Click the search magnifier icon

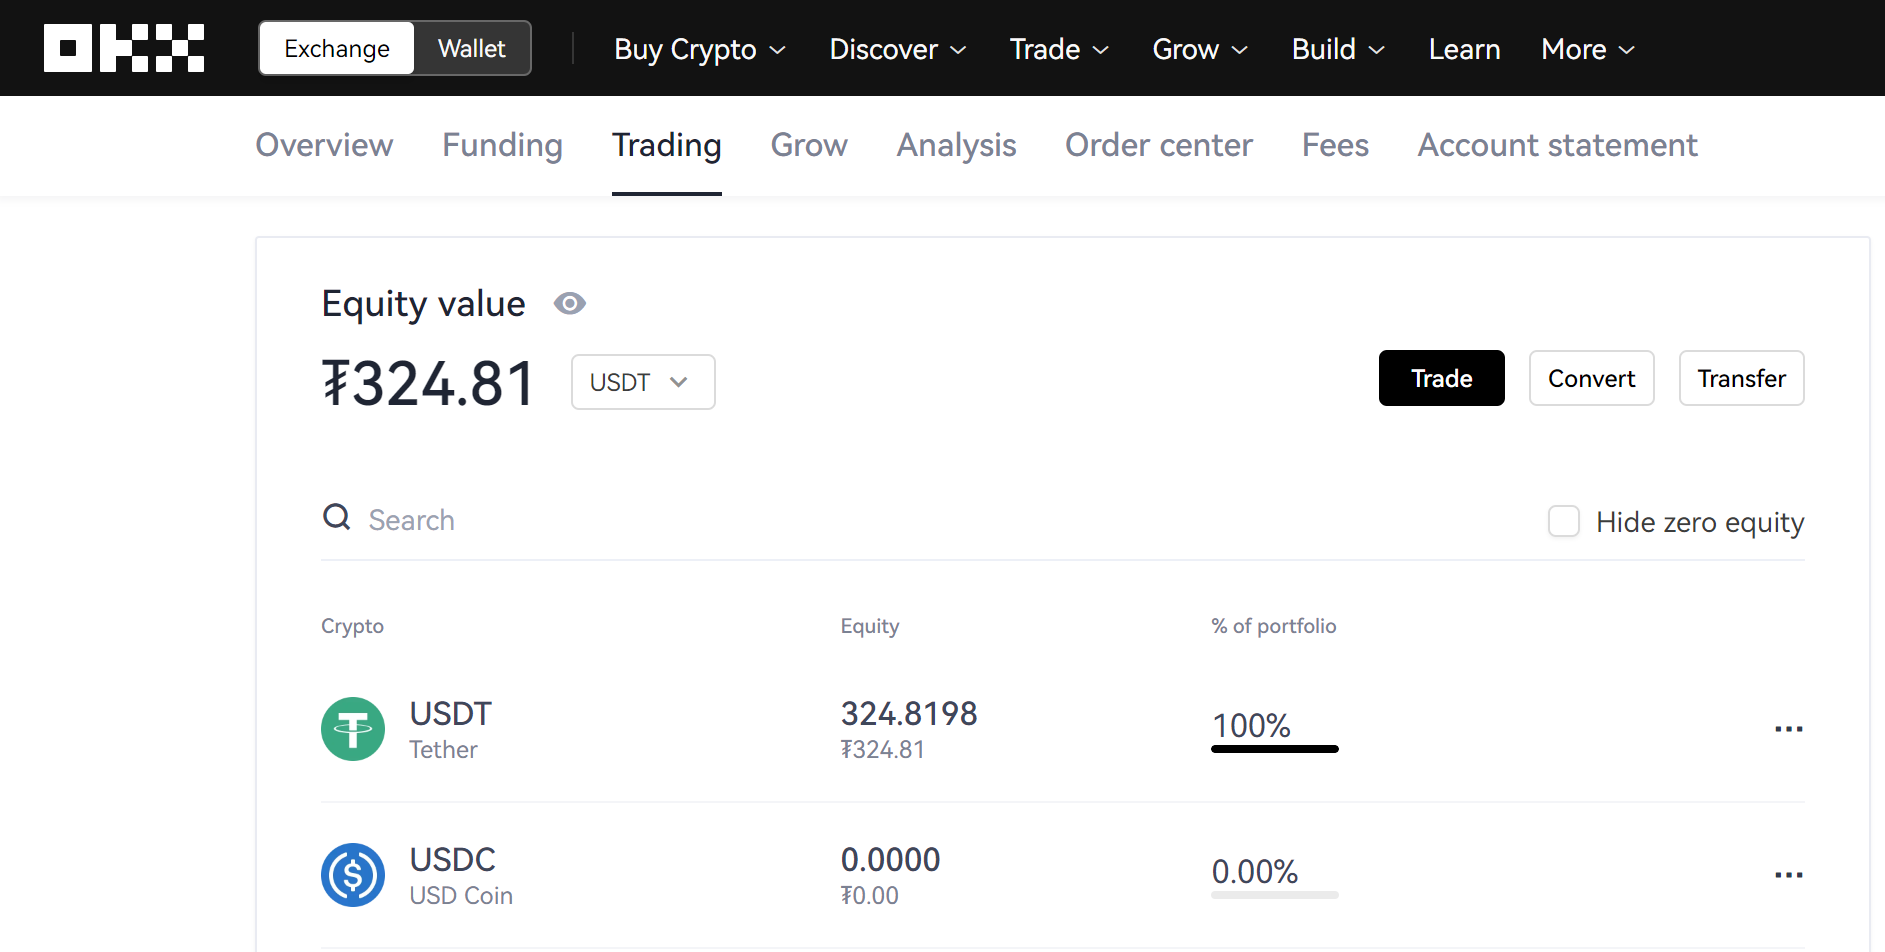(337, 517)
